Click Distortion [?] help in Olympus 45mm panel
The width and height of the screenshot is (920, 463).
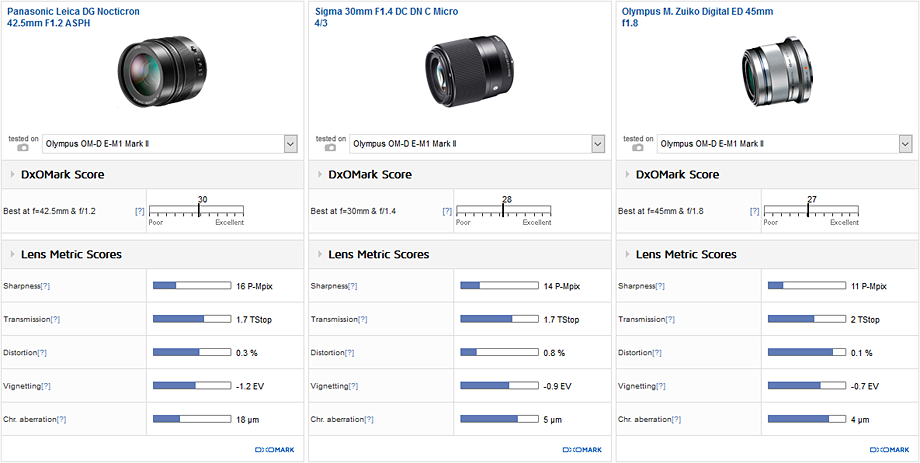tap(657, 353)
